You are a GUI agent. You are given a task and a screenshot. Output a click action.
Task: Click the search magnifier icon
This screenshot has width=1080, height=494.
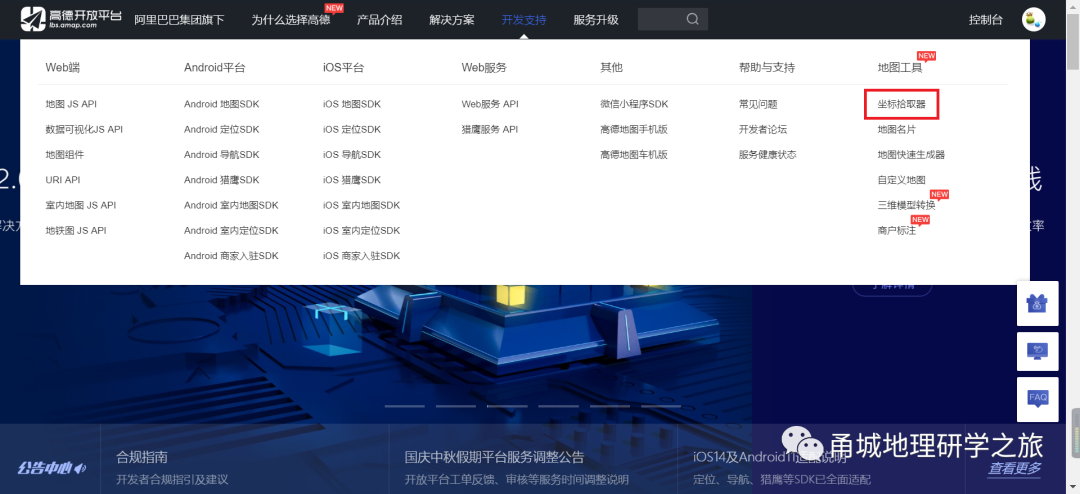coord(693,19)
